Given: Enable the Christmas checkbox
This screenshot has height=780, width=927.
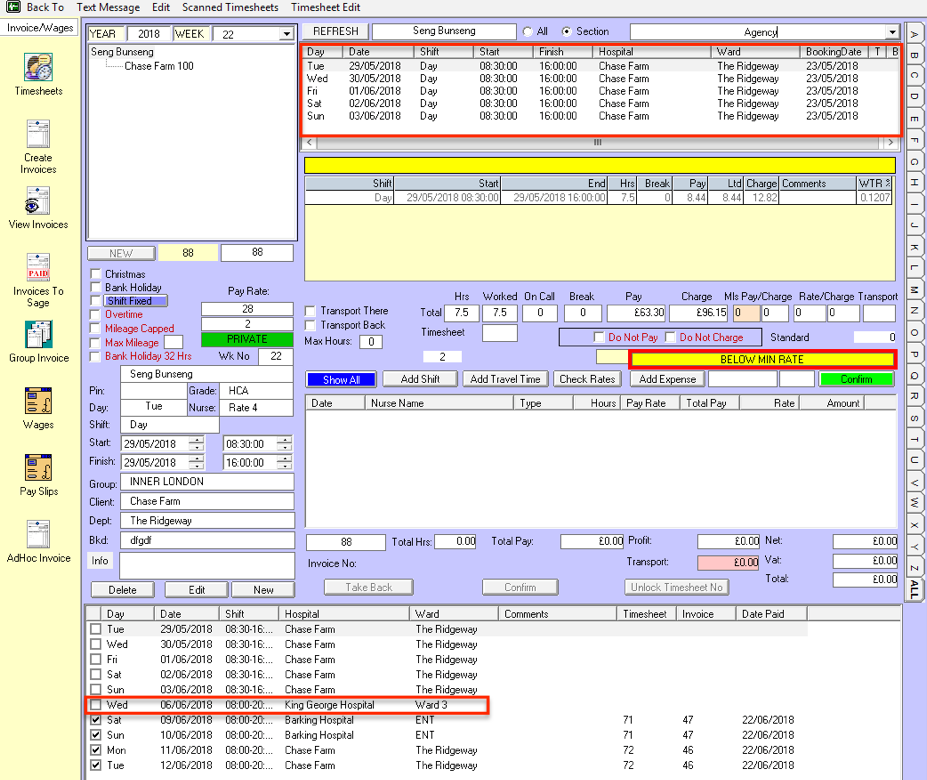Looking at the screenshot, I should coord(96,274).
